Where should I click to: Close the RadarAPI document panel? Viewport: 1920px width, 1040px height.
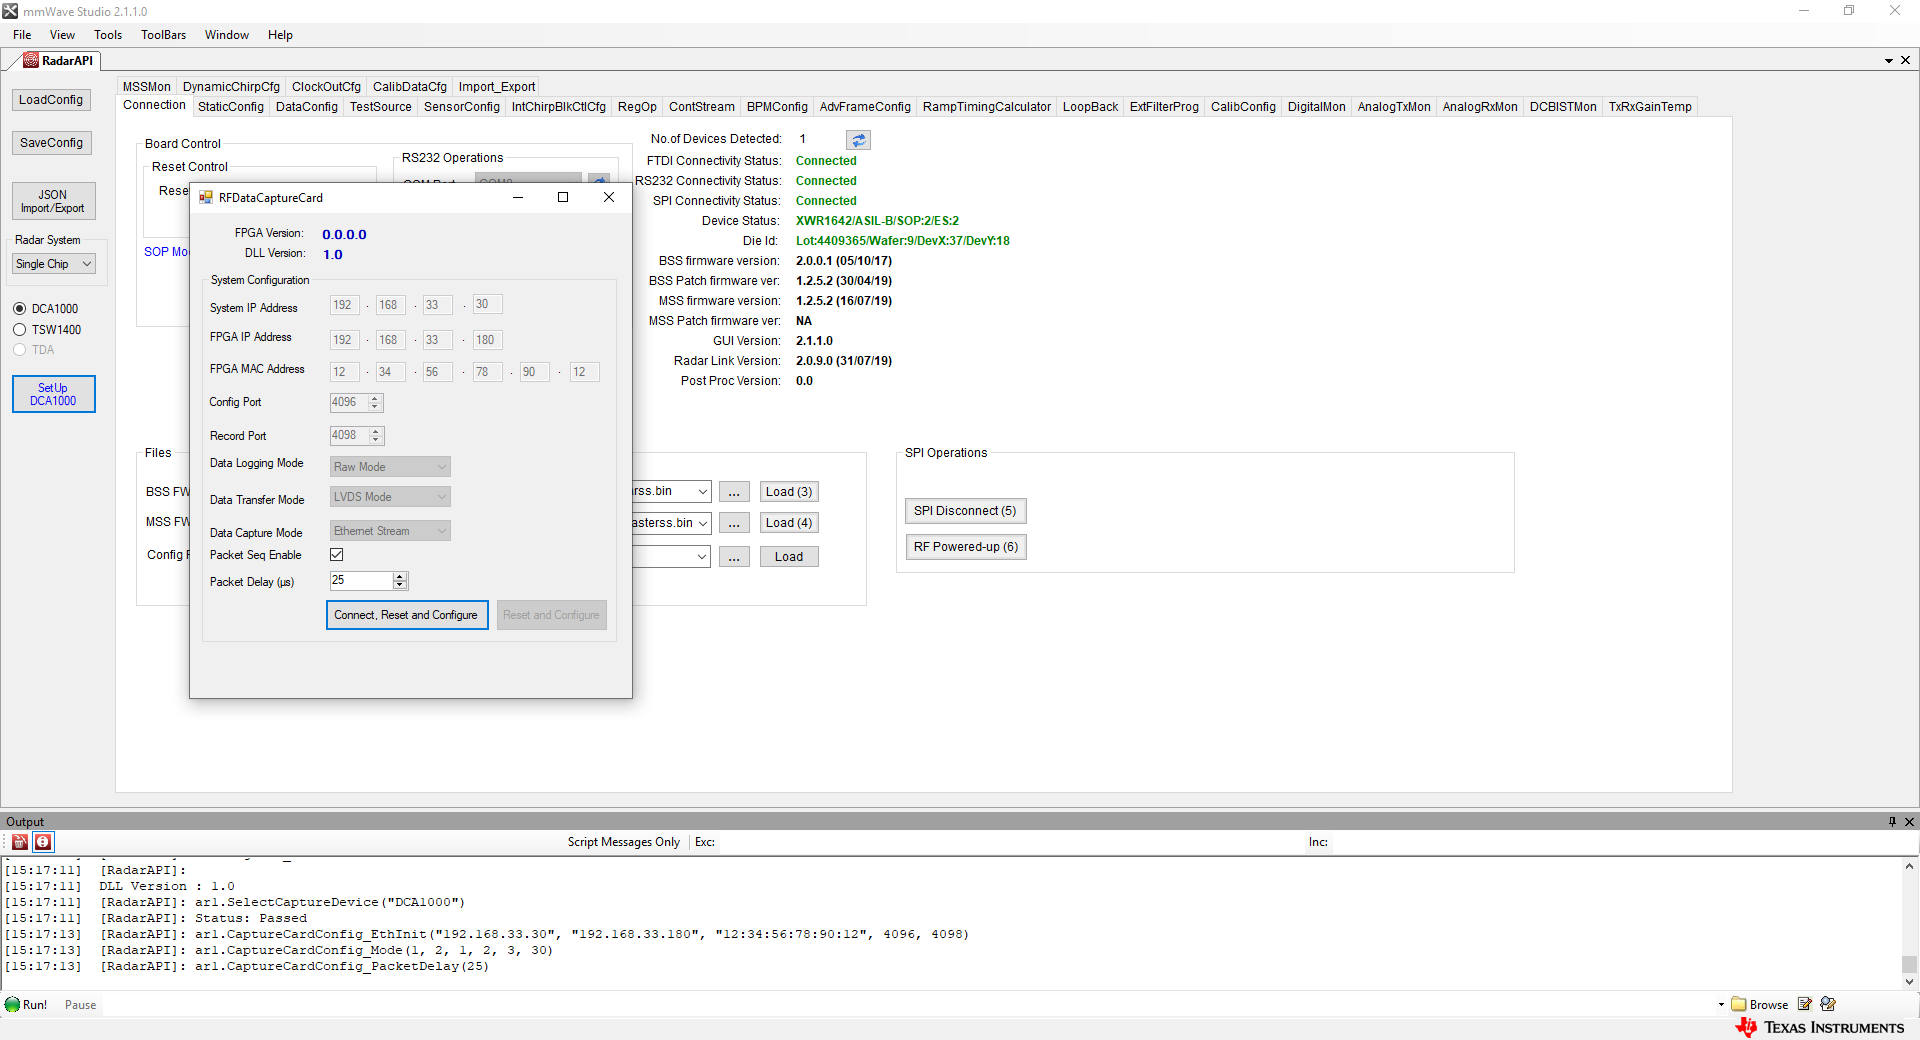click(1905, 60)
